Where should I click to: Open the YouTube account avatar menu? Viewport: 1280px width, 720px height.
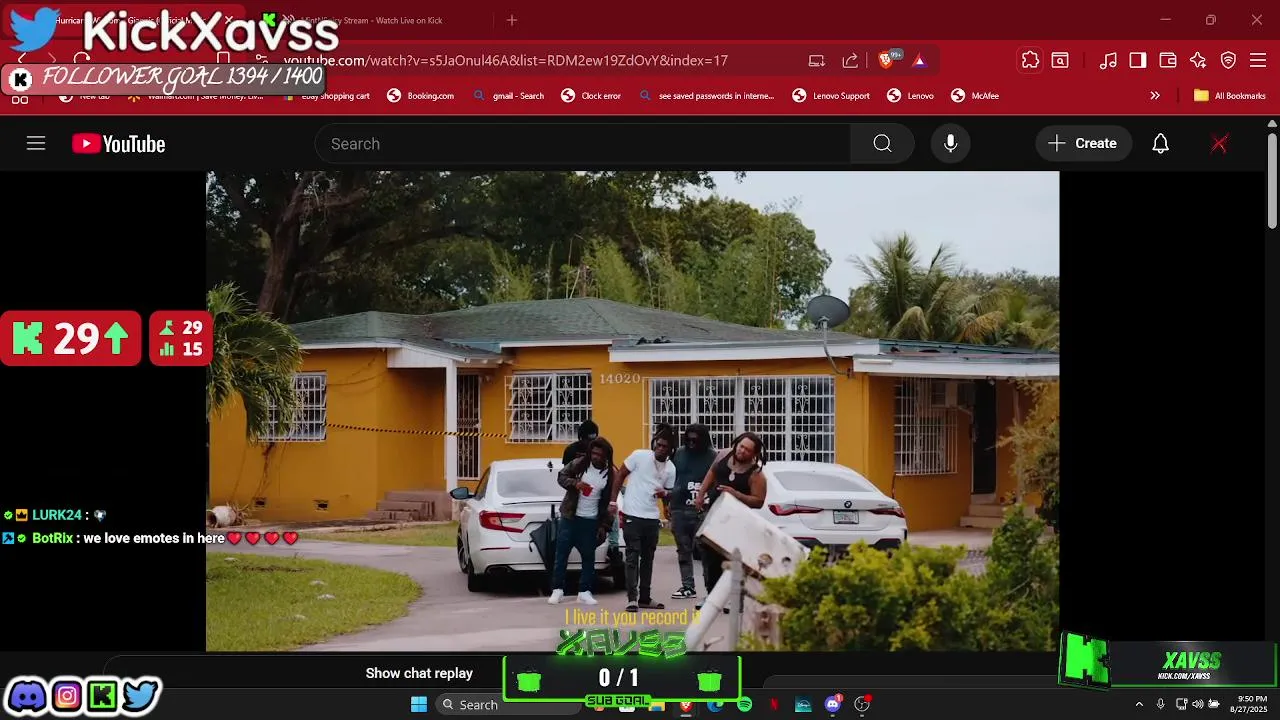click(1219, 143)
